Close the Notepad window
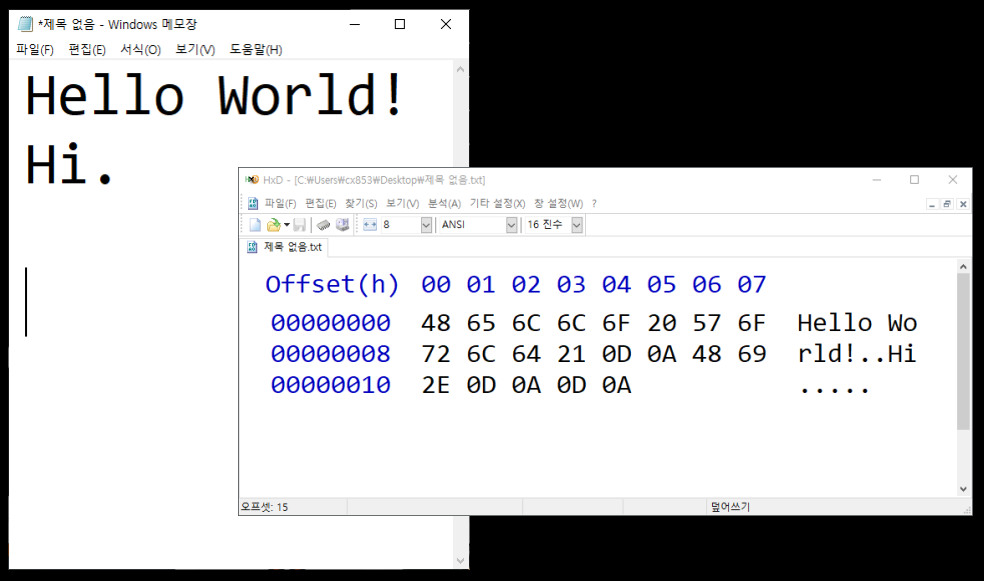 coord(446,24)
